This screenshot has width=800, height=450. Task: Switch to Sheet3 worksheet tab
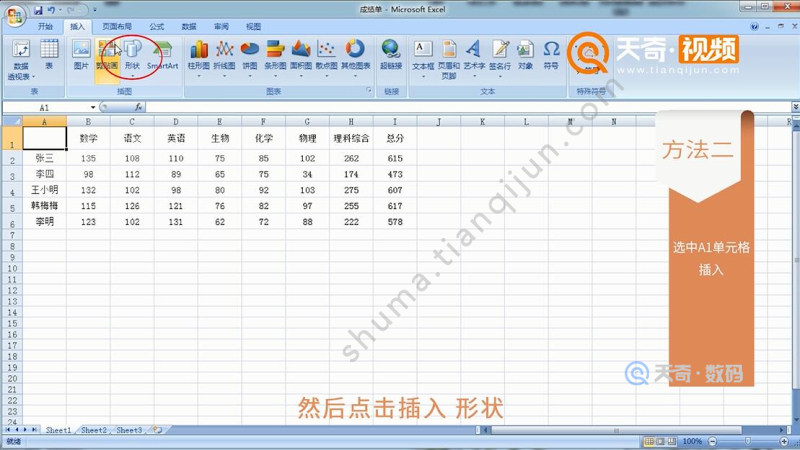129,430
